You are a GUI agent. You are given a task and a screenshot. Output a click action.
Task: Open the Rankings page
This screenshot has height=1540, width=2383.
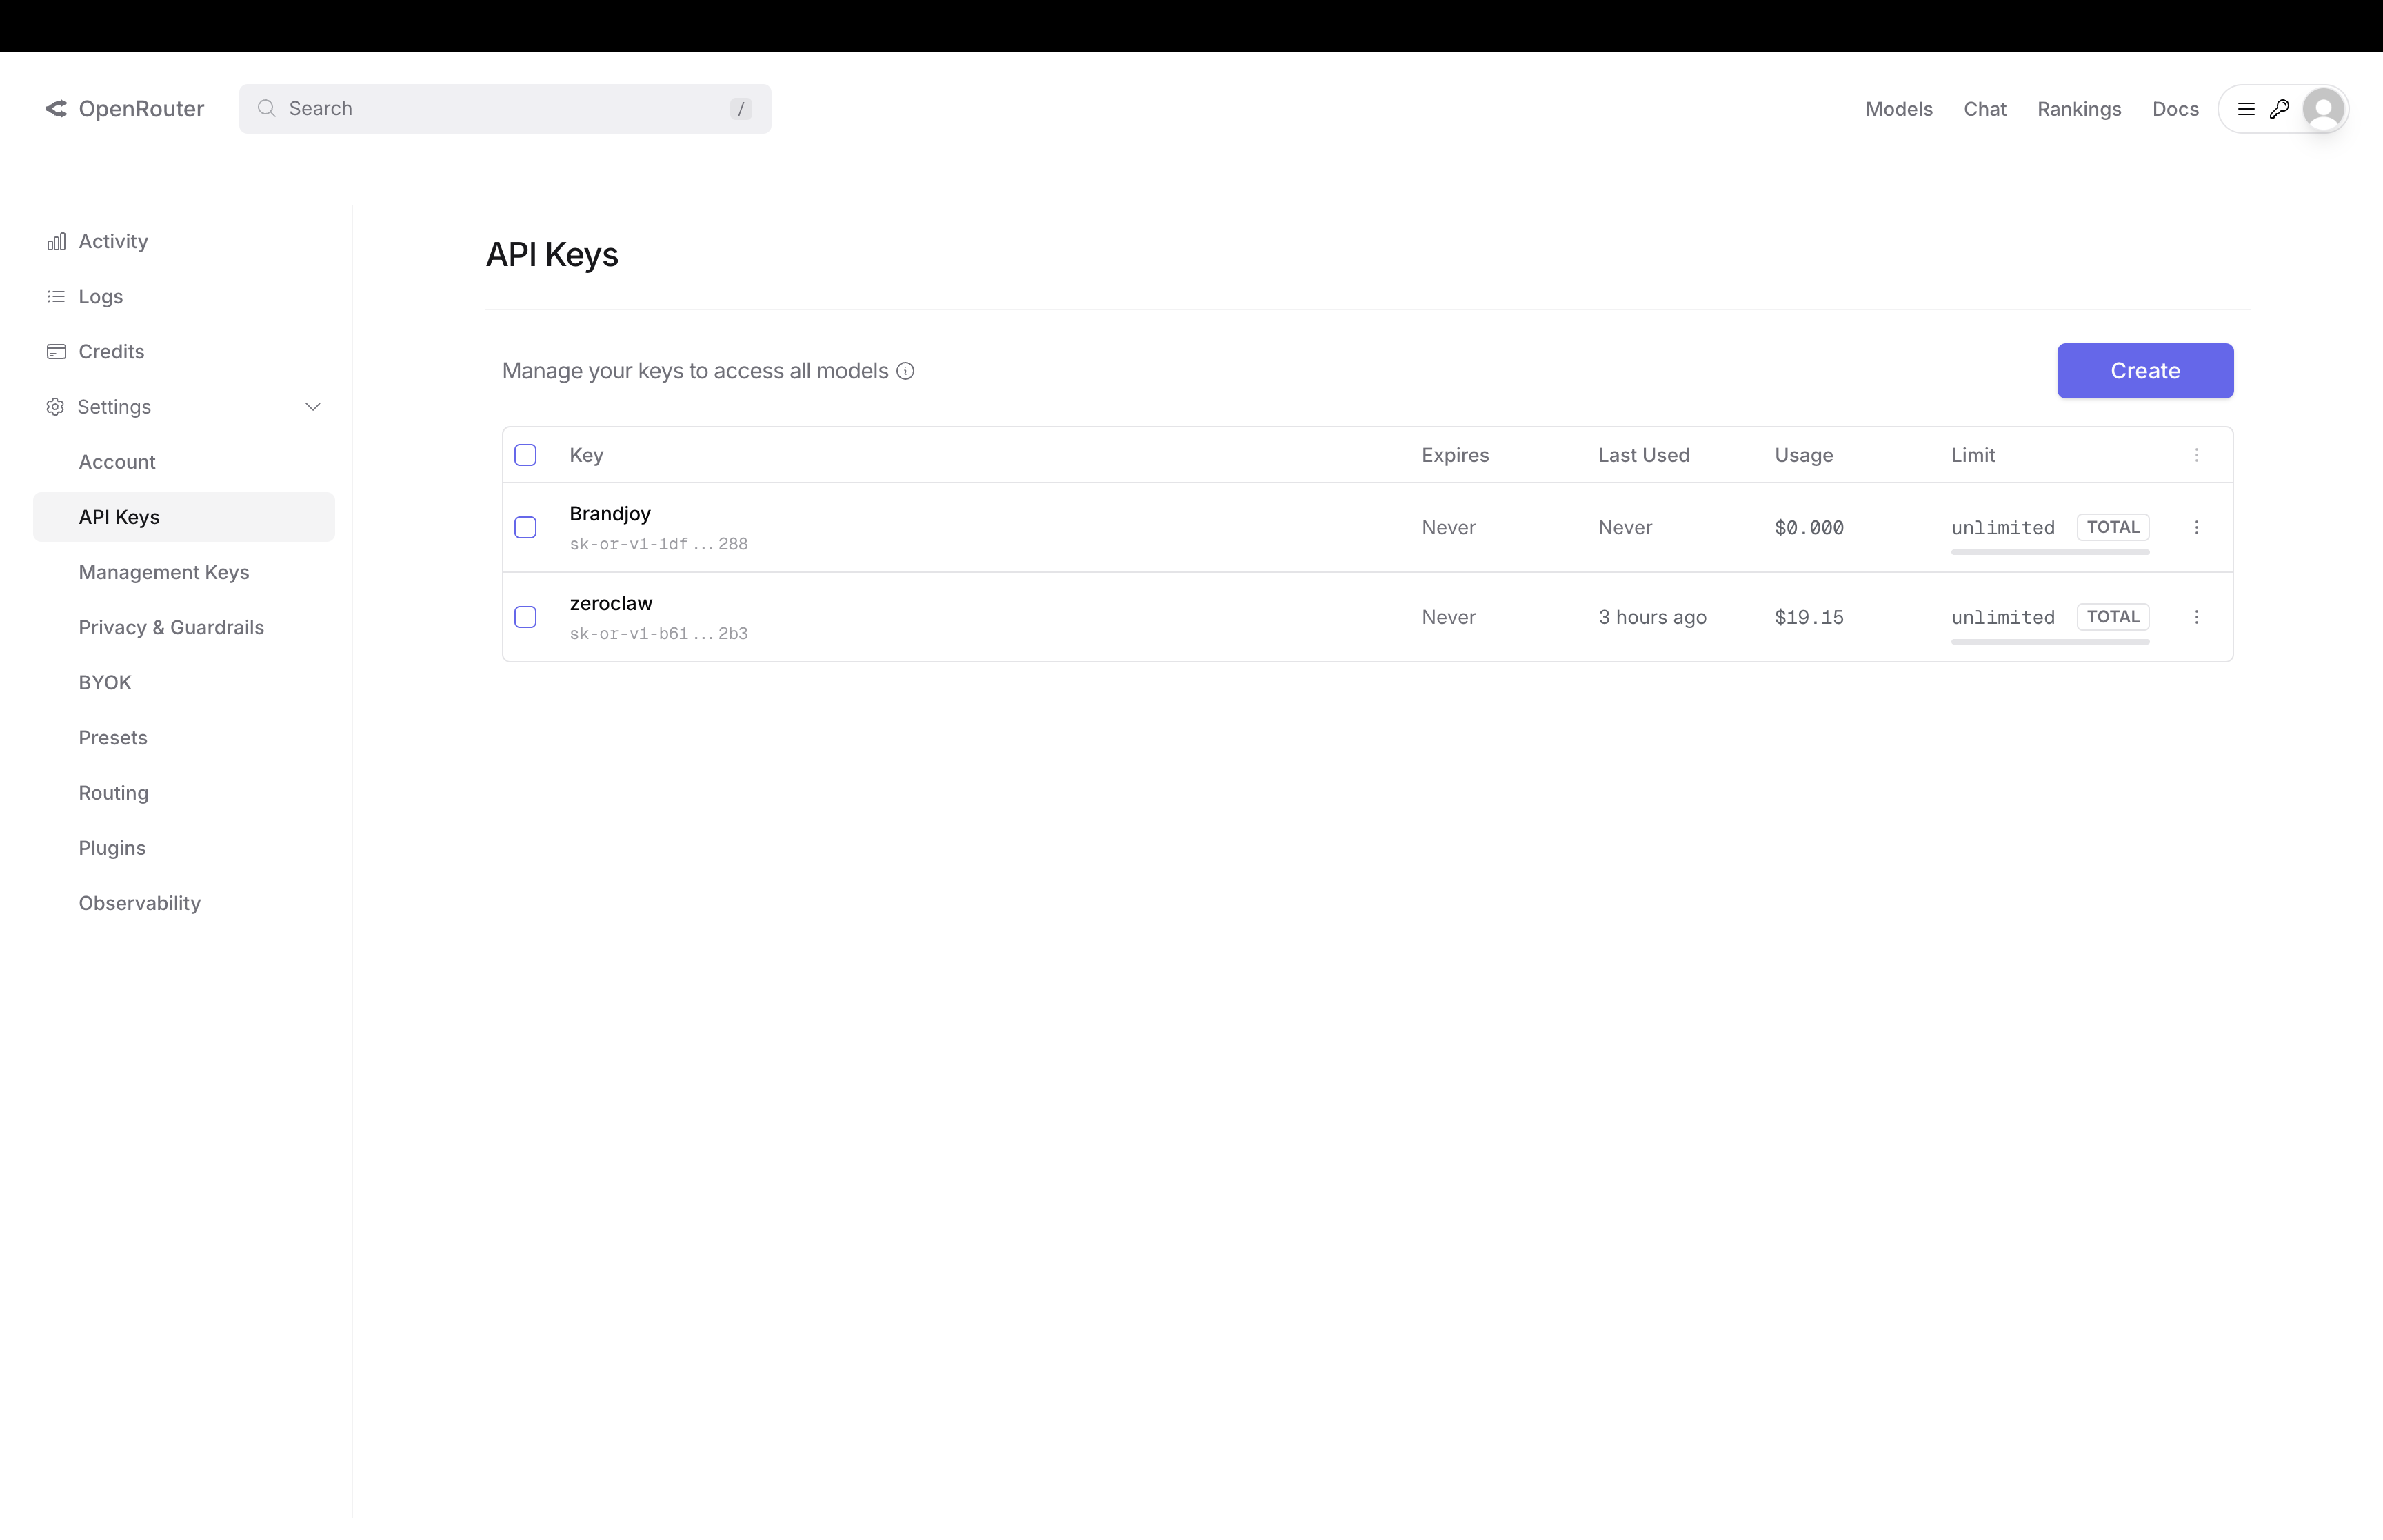tap(2078, 108)
